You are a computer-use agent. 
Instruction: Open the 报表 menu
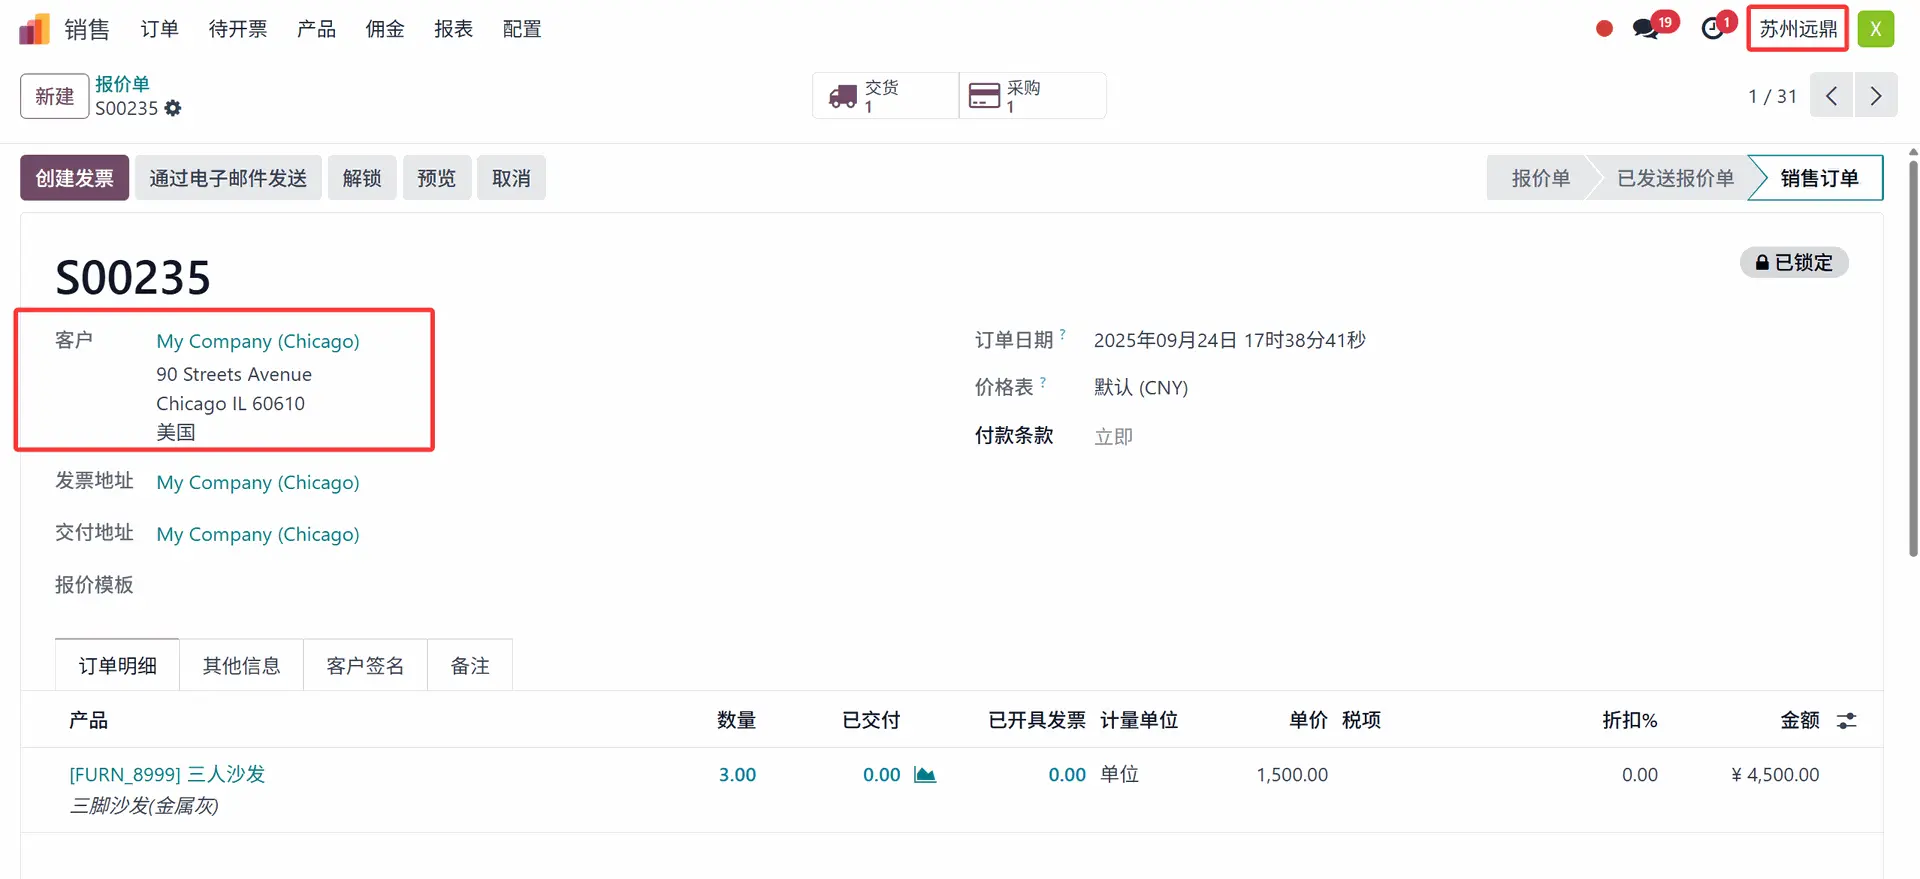click(453, 29)
